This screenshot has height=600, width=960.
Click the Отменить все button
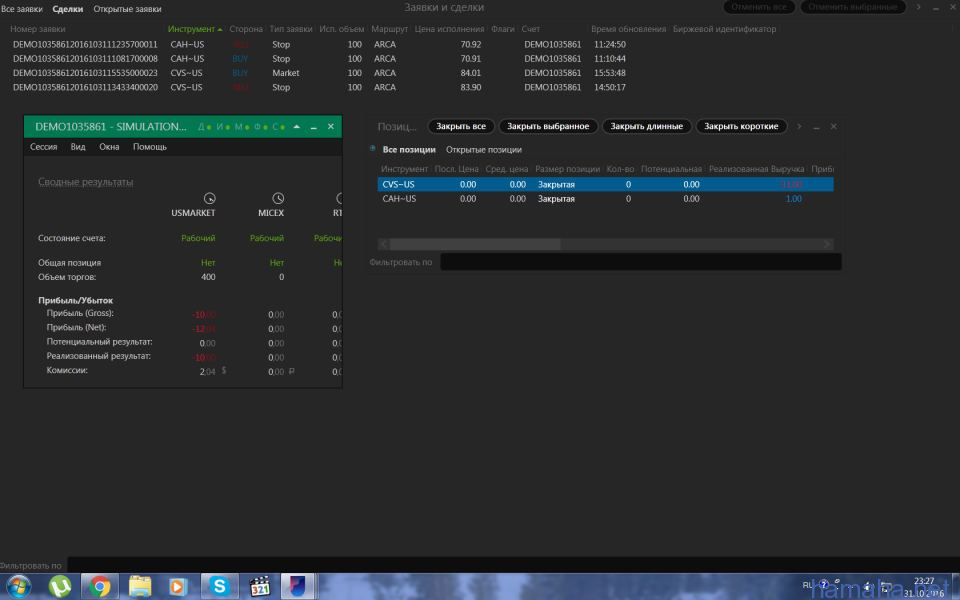coord(759,7)
